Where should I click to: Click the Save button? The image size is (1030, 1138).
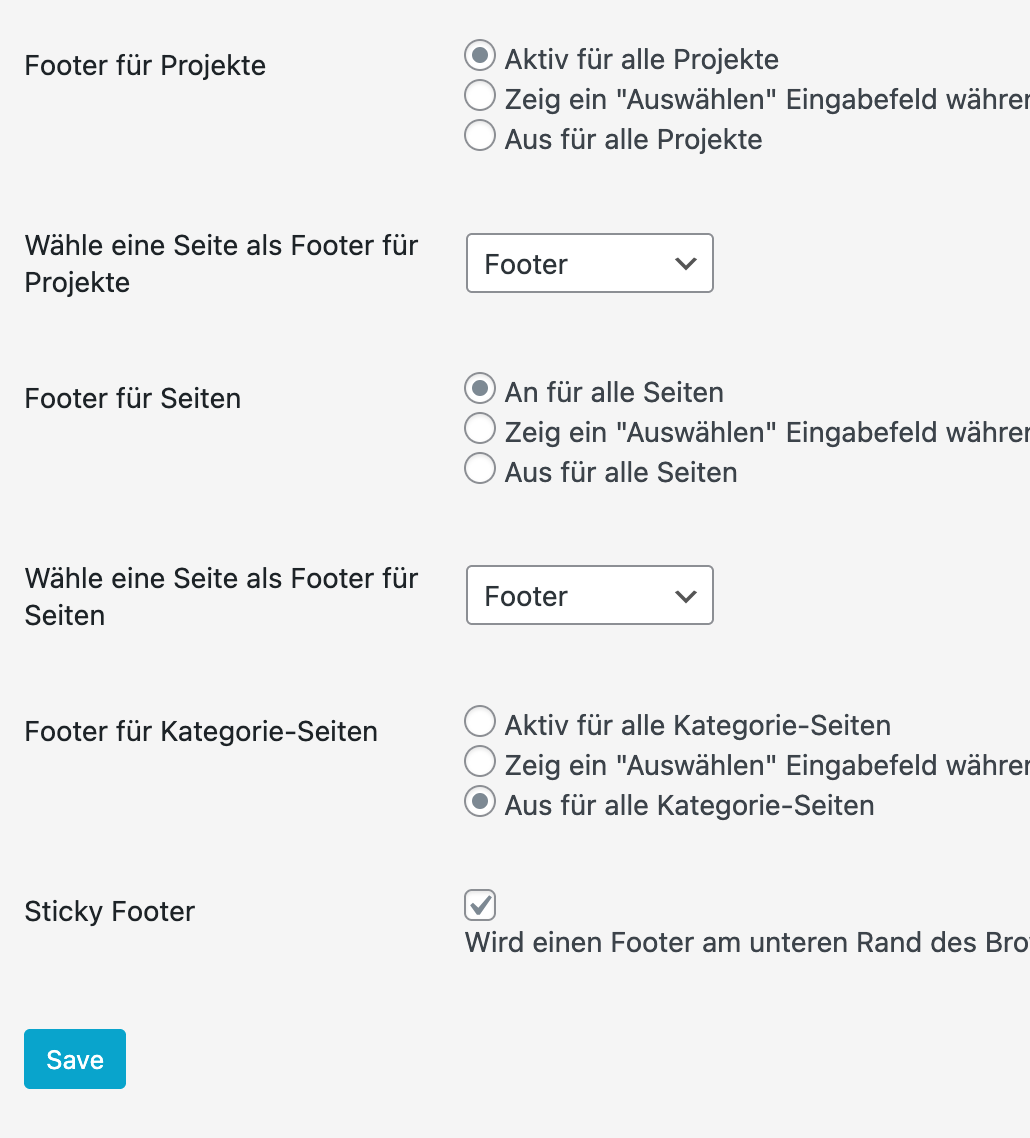coord(75,1059)
